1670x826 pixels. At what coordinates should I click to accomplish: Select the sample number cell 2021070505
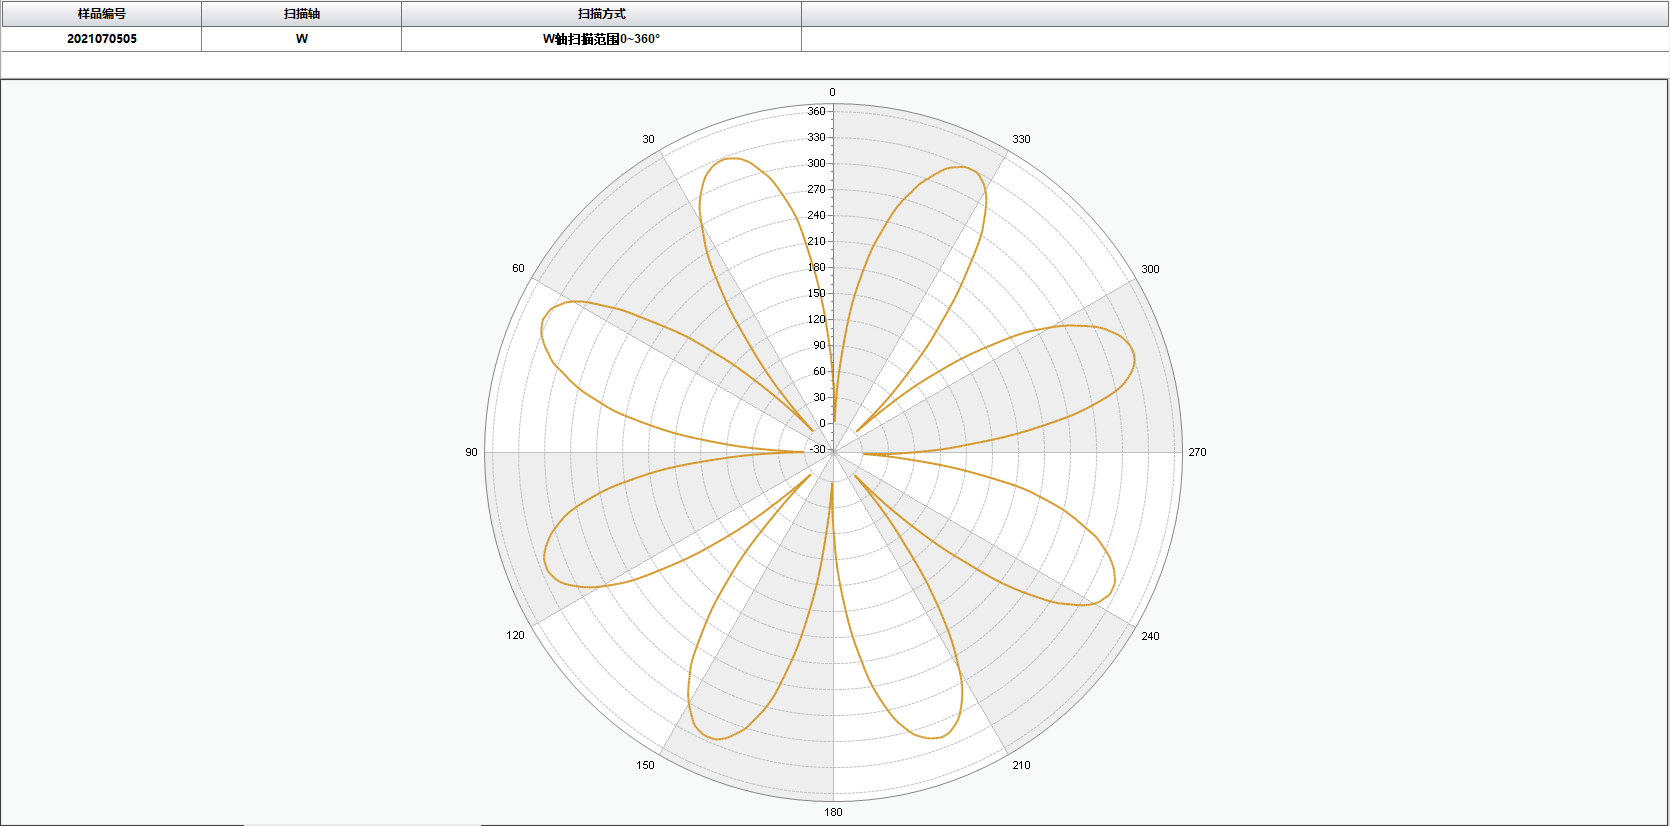tap(101, 39)
